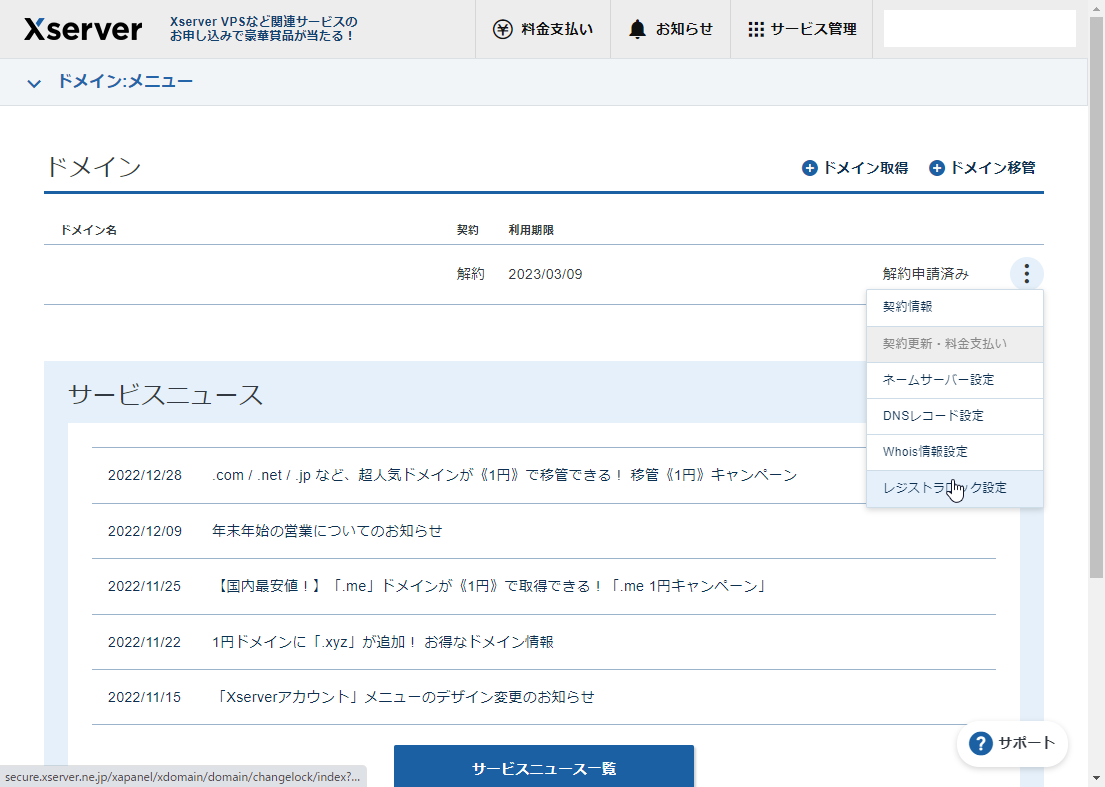1105x787 pixels.
Task: Open the 契約 column header area
Action: click(x=470, y=229)
